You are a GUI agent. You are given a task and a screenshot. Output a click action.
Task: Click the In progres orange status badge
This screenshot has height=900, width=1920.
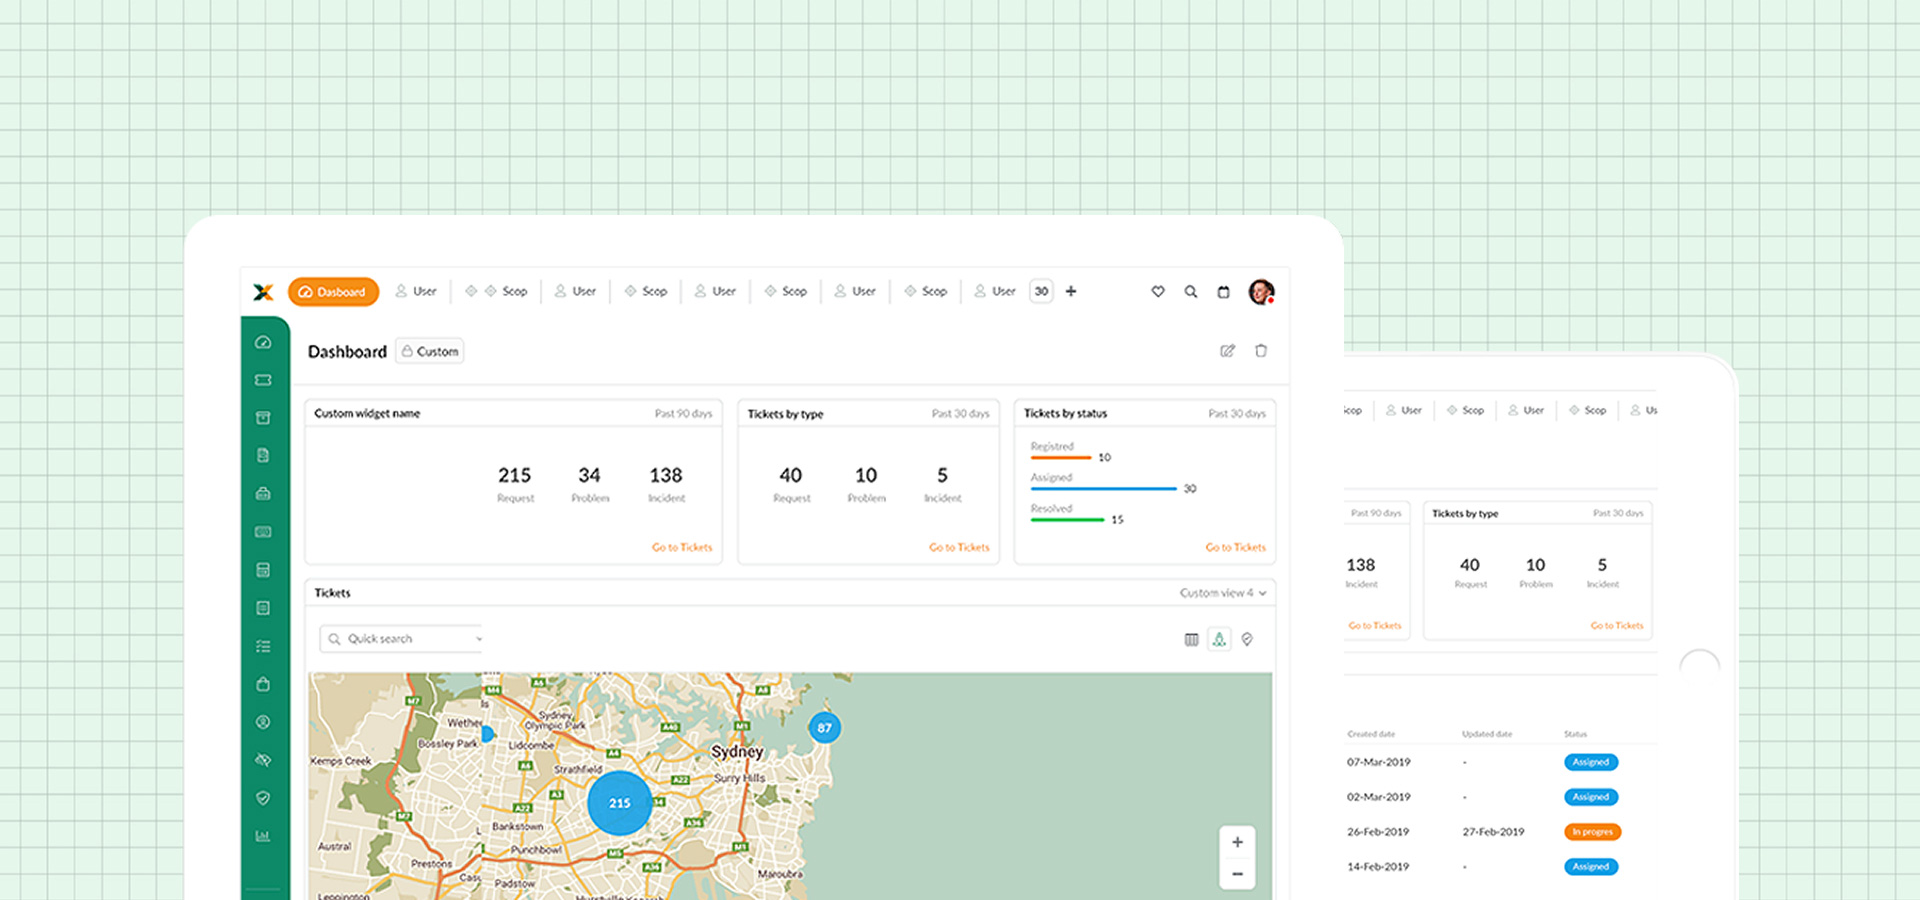click(x=1592, y=832)
